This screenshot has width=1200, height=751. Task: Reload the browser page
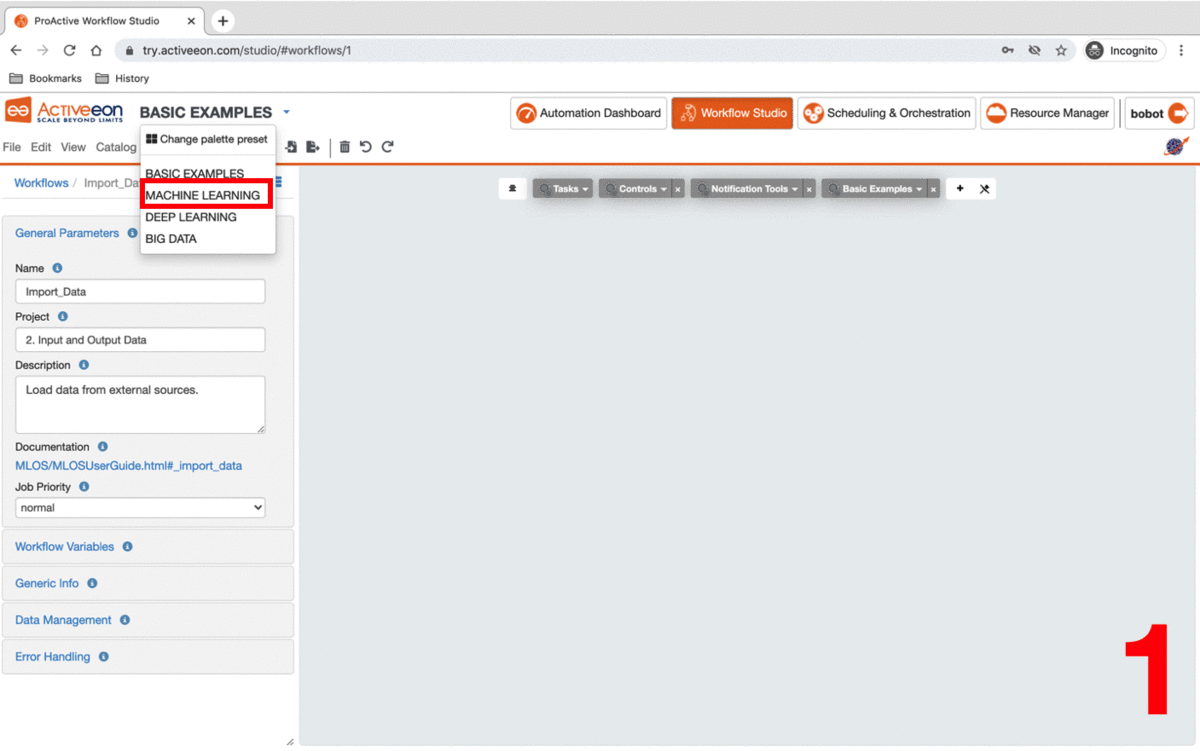point(69,50)
